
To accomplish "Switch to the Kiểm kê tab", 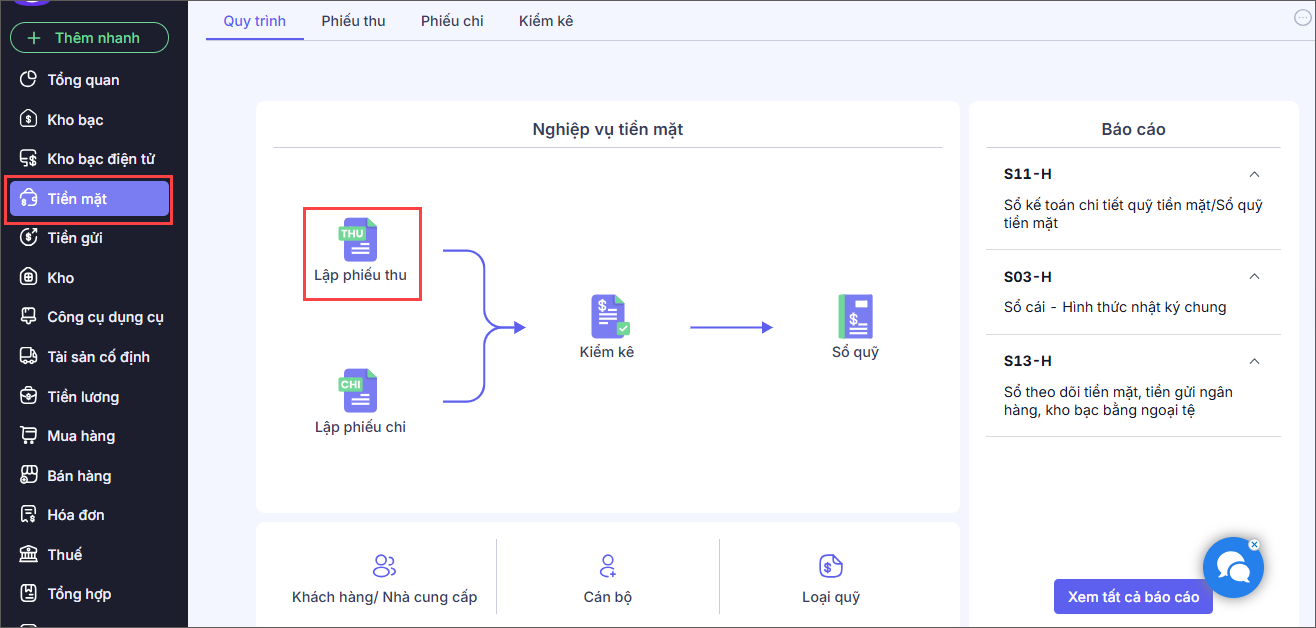I will (x=546, y=20).
